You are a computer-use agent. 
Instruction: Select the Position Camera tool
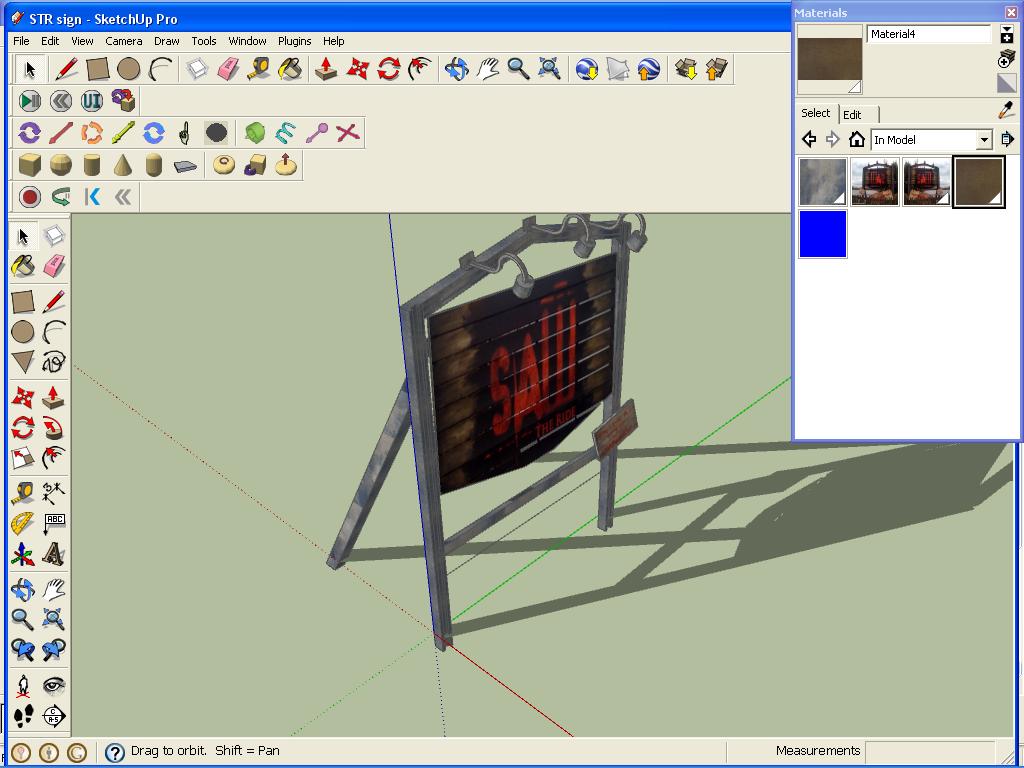point(23,686)
